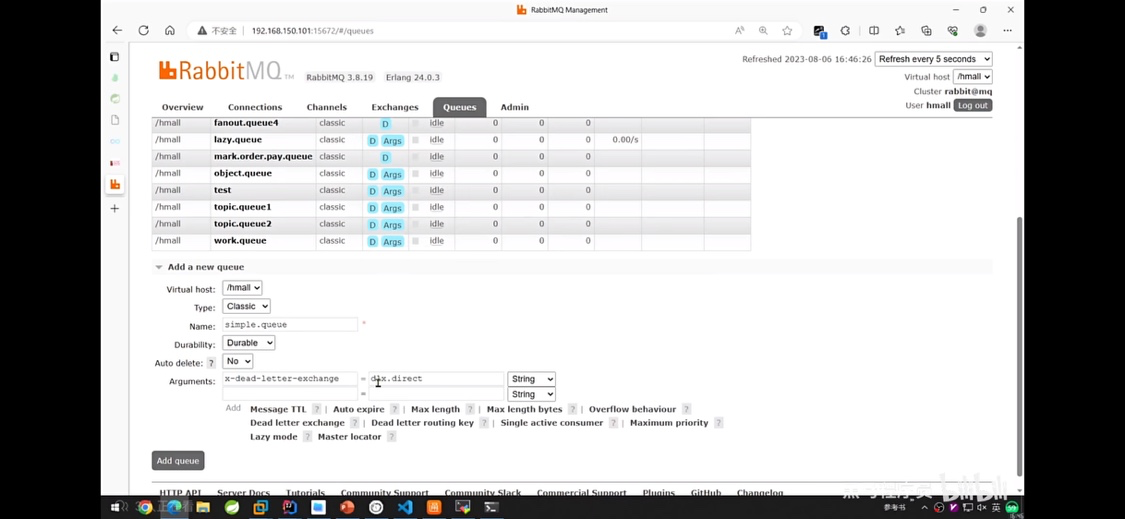Open the Refresh every 5 seconds dropdown
1125x519 pixels.
(x=933, y=59)
